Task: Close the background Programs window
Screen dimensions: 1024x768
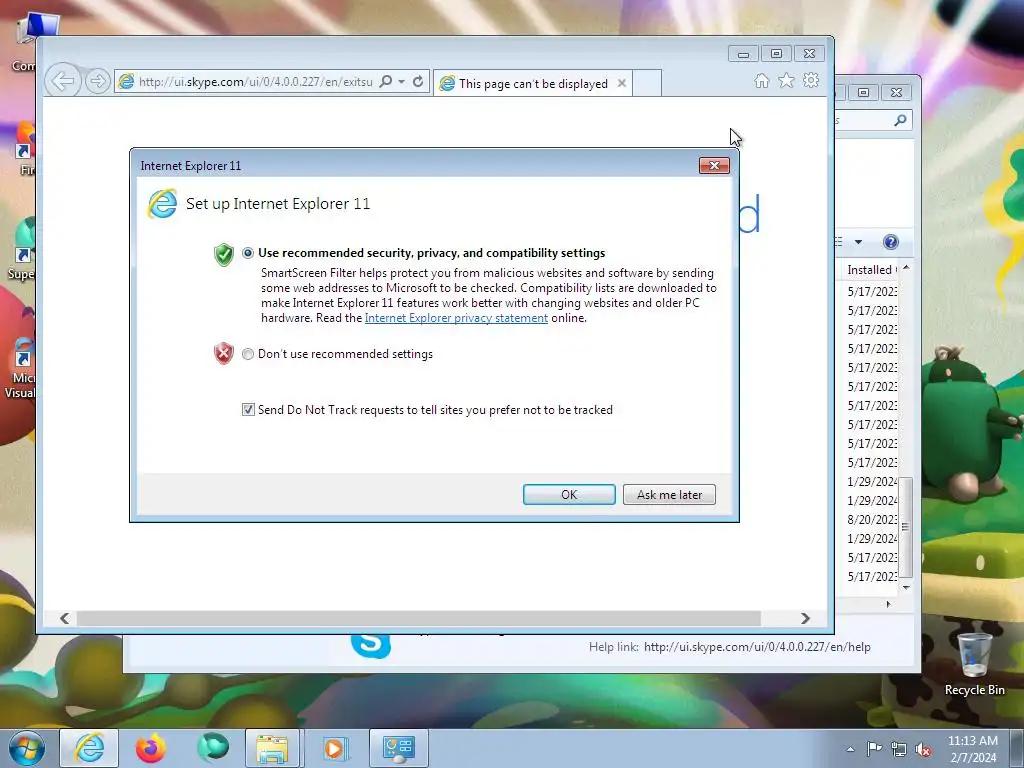Action: tap(897, 93)
